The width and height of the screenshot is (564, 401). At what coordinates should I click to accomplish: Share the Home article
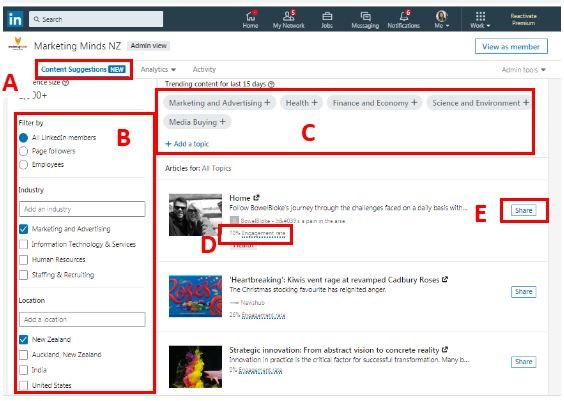523,210
